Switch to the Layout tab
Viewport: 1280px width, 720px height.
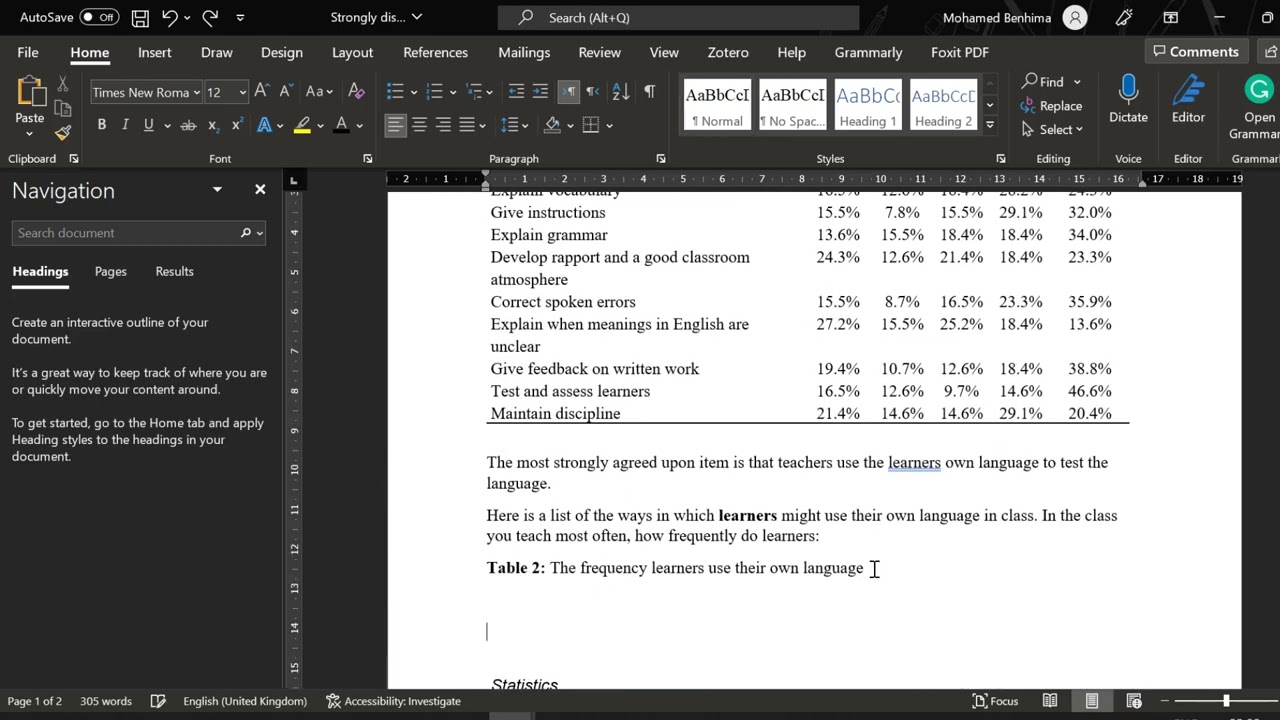click(352, 52)
